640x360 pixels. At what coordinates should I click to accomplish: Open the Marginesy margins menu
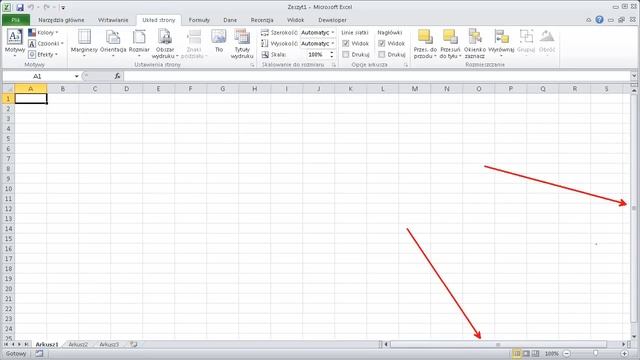[84, 42]
